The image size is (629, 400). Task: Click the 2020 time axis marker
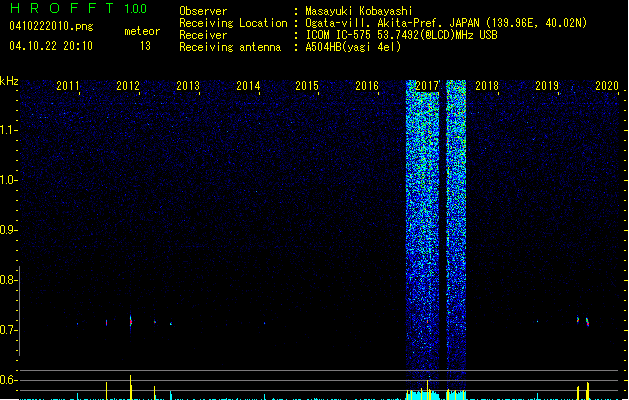(x=607, y=86)
